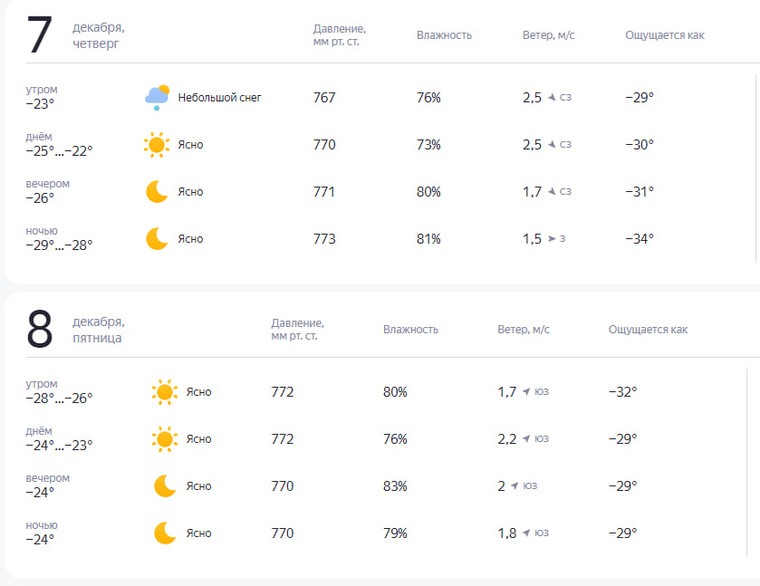
Task: Click the southwest wind arrow next to 1,8 on December 8 night
Action: tap(526, 533)
